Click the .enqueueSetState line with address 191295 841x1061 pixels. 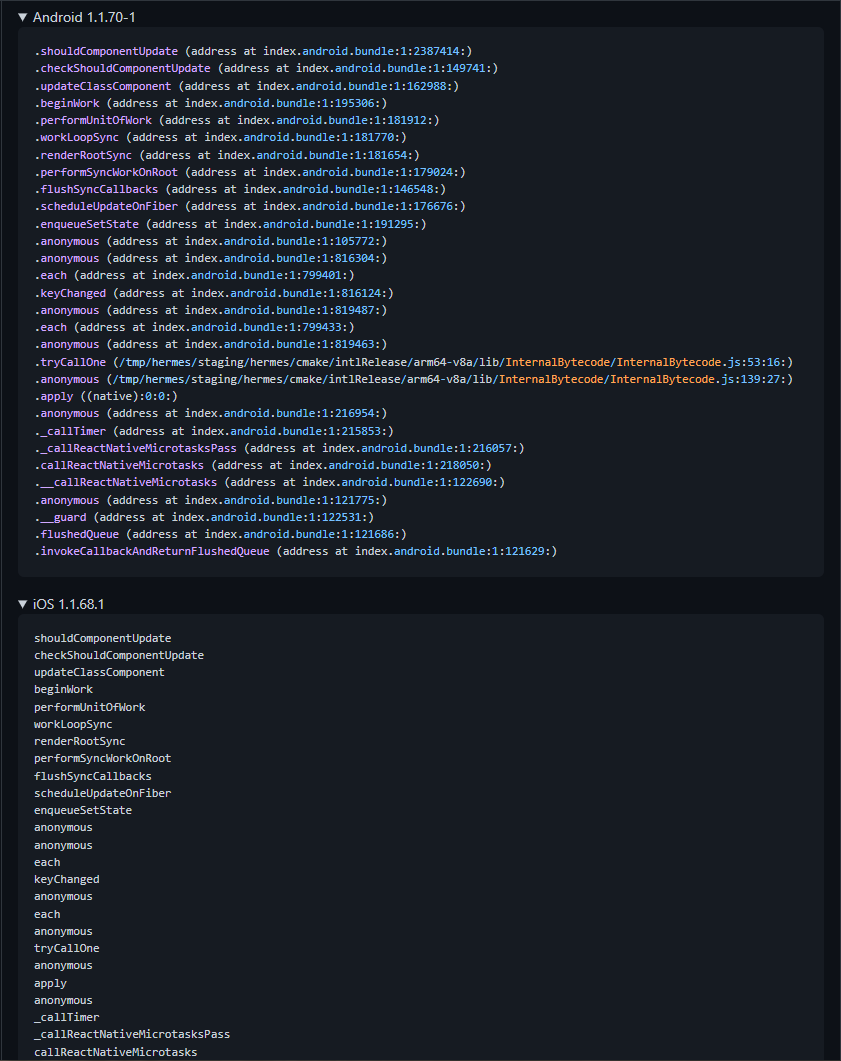(231, 224)
